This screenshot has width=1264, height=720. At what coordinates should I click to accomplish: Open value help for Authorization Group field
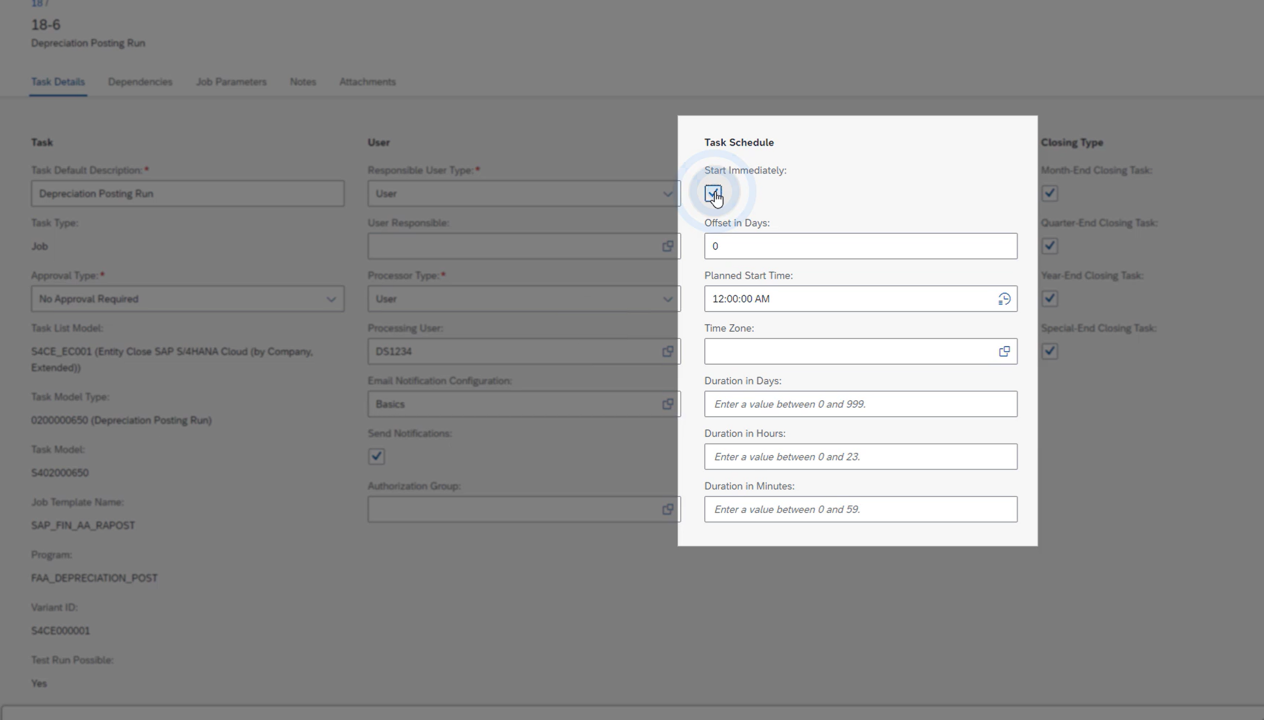[x=668, y=509]
